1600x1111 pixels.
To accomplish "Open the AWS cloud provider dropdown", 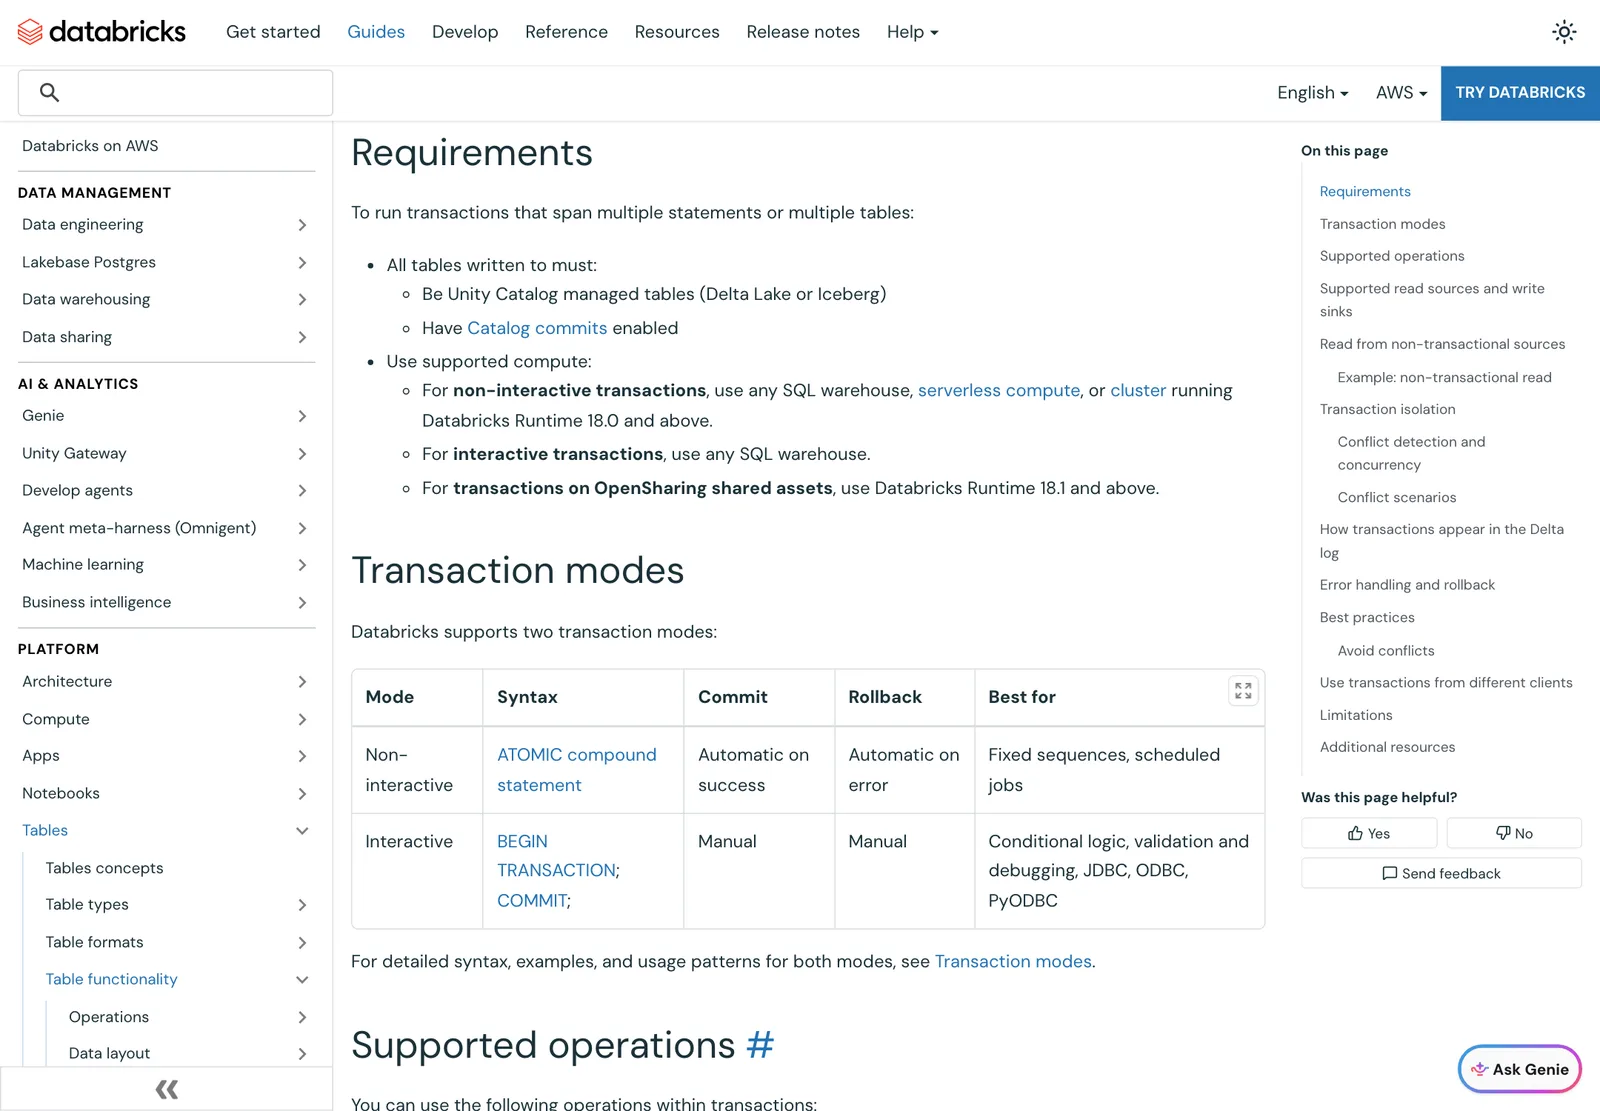I will coord(1401,93).
